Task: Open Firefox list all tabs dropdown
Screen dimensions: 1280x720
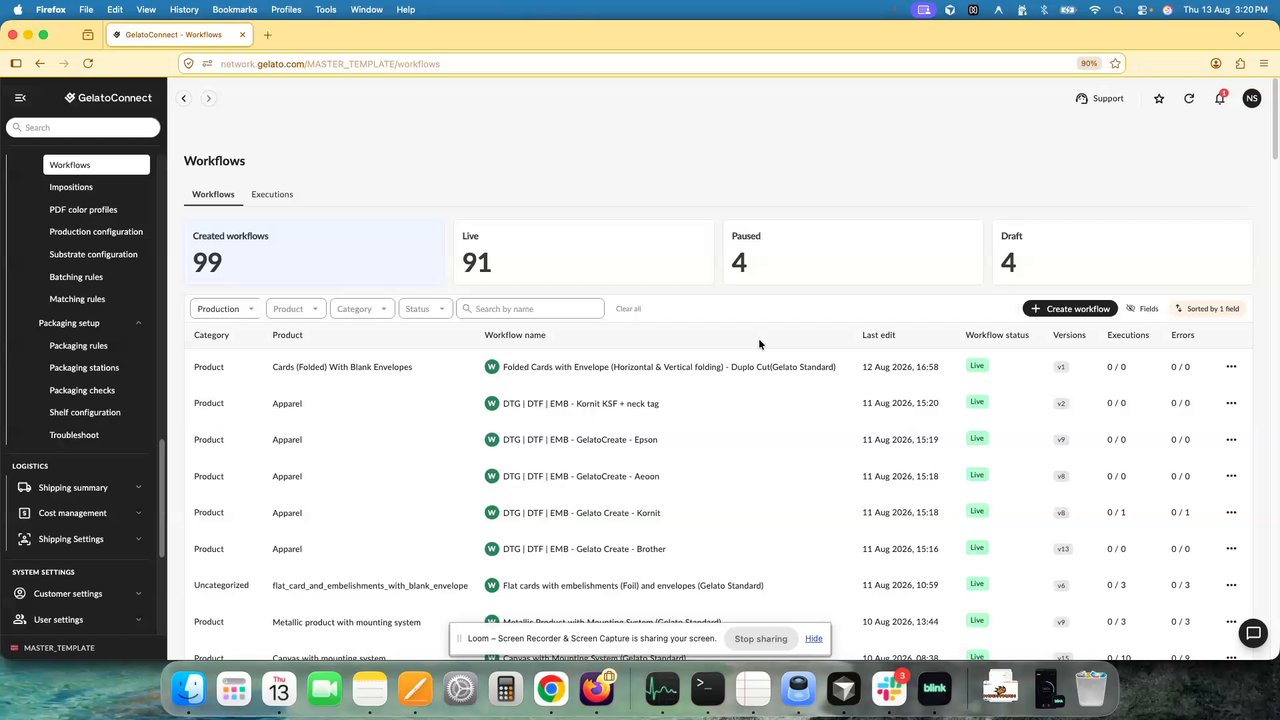Action: click(1240, 35)
